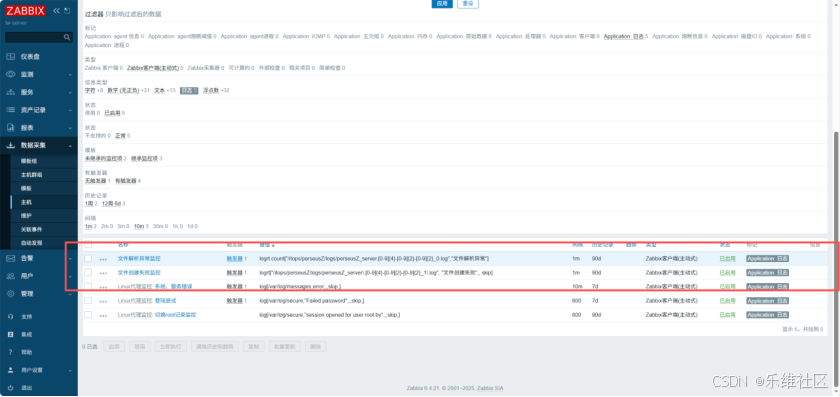Click the magnifier icon in the sidebar search
This screenshot has height=397, width=840.
[66, 37]
